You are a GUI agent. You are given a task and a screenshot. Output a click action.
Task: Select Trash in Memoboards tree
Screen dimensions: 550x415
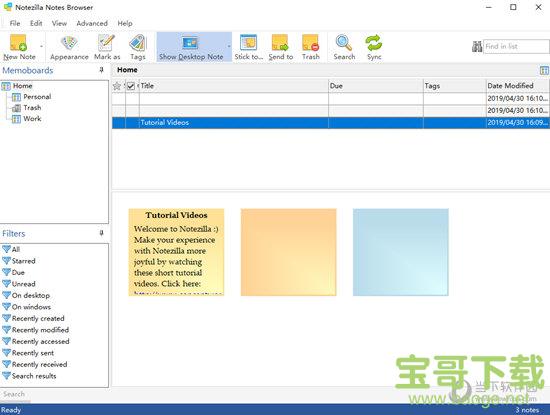pyautogui.click(x=32, y=108)
